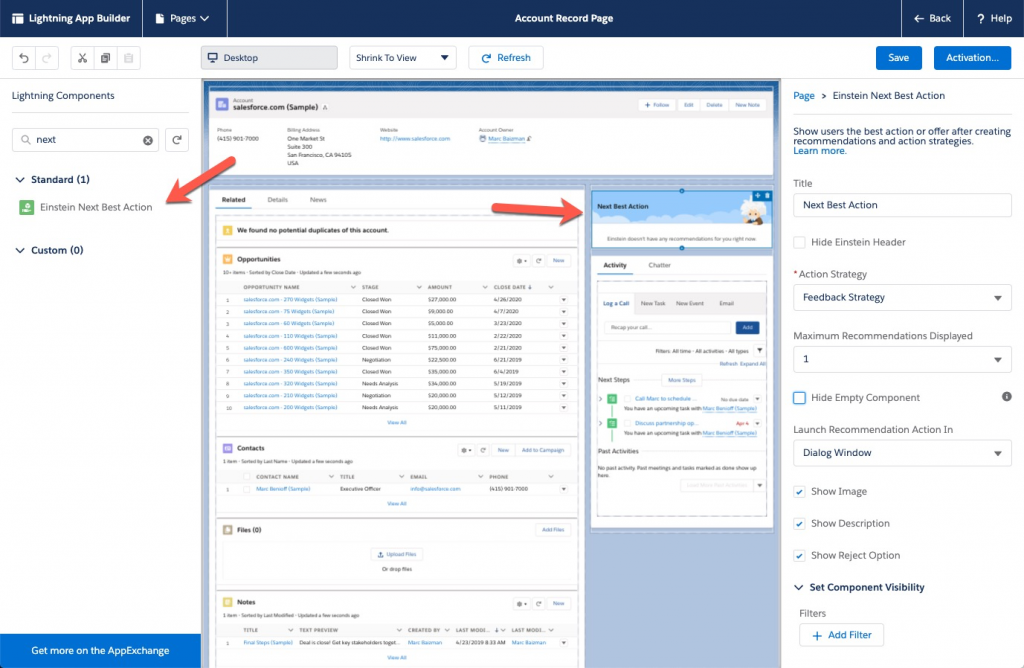
Task: Follow the Learn more link
Action: tap(820, 151)
